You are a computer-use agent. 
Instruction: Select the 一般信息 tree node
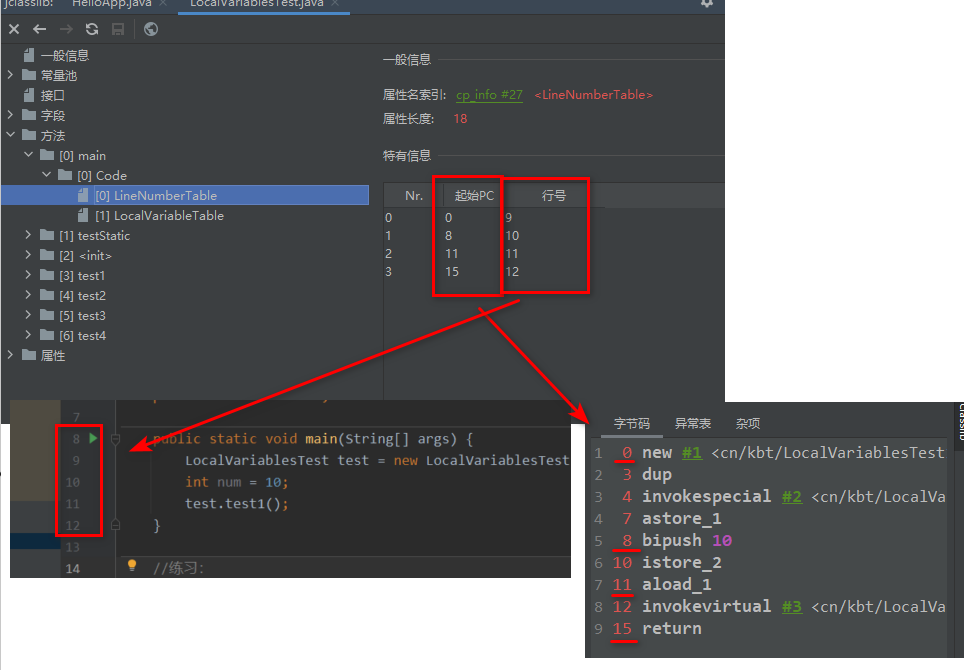[65, 56]
